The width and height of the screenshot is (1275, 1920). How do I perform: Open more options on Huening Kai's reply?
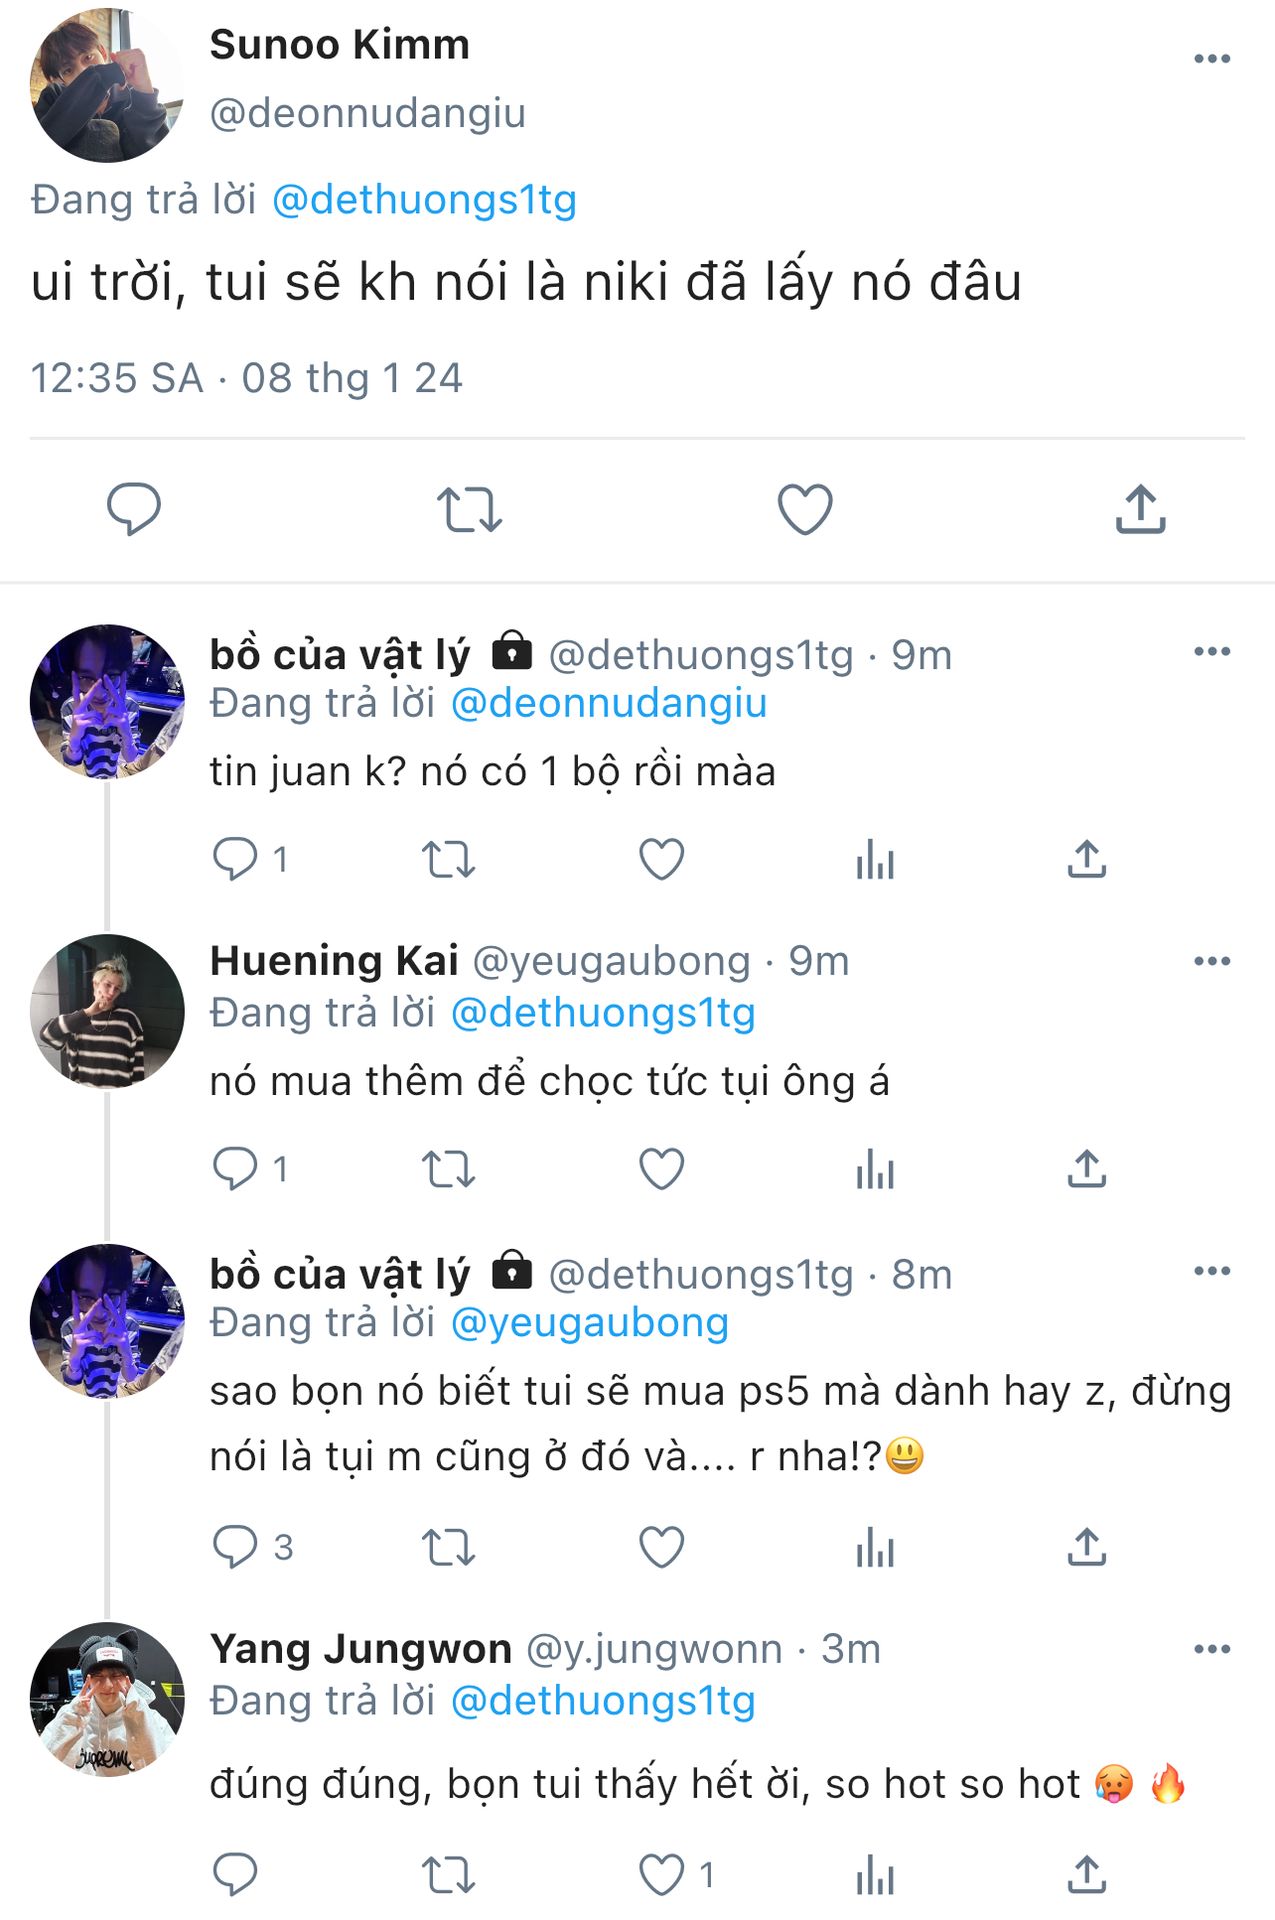(1212, 962)
